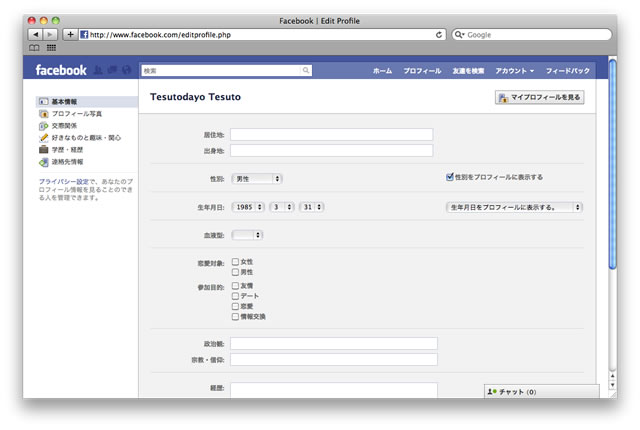Open the プライバシー設定 link
This screenshot has width=640, height=430.
(64, 182)
